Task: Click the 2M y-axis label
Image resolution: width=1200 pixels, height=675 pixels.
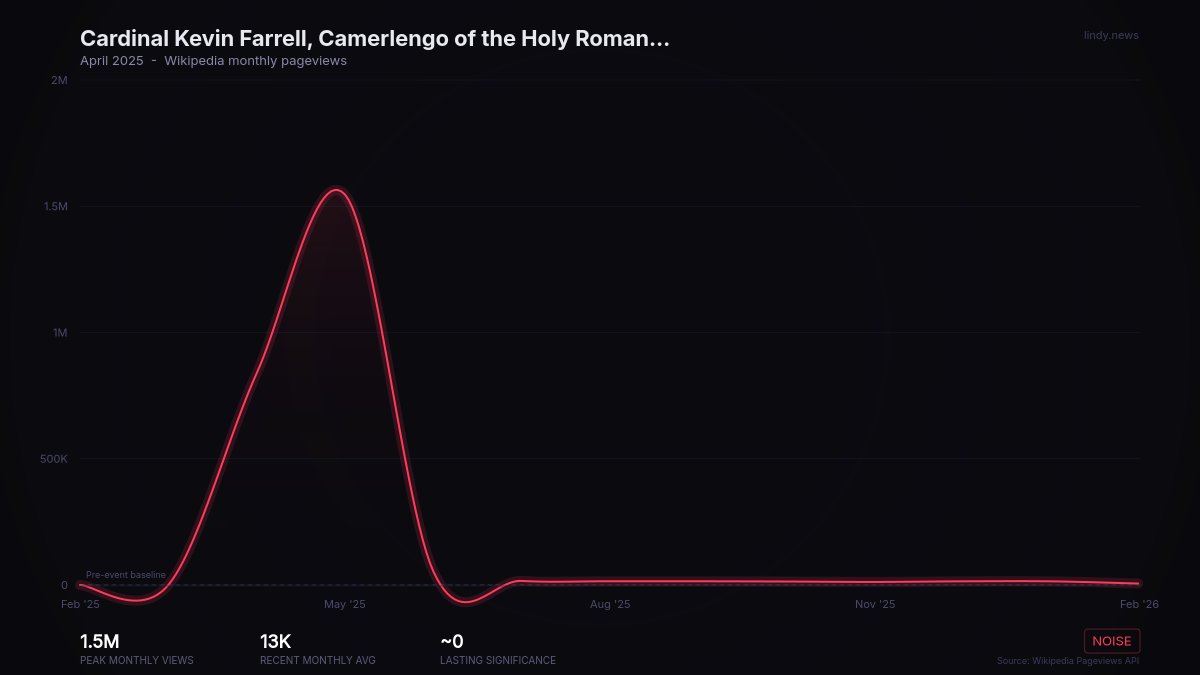Action: tap(59, 80)
